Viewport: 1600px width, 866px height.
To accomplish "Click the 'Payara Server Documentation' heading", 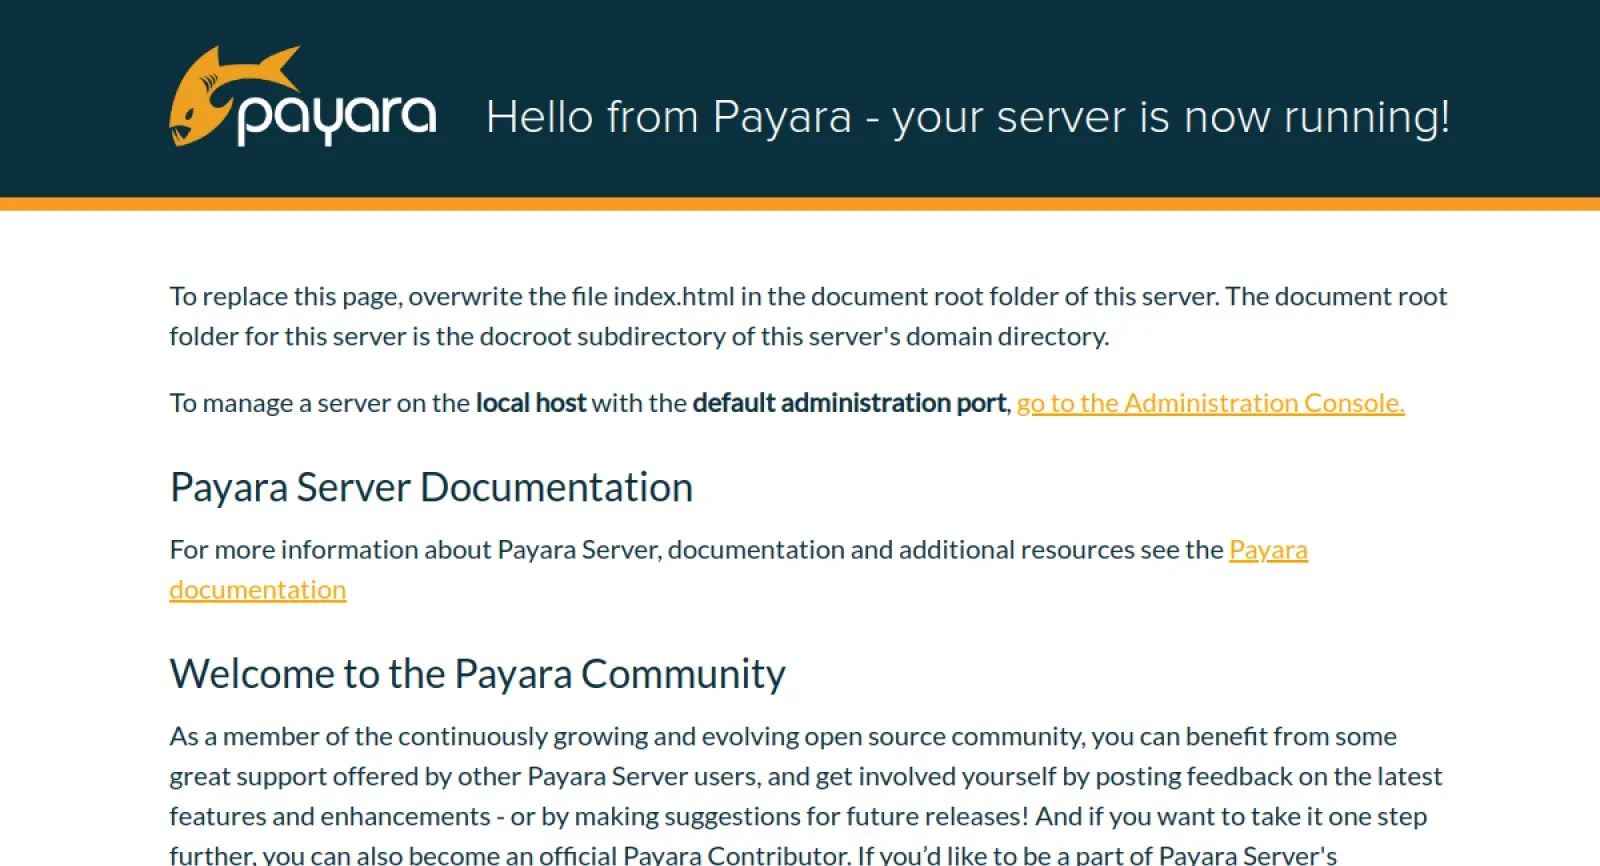I will (x=431, y=488).
